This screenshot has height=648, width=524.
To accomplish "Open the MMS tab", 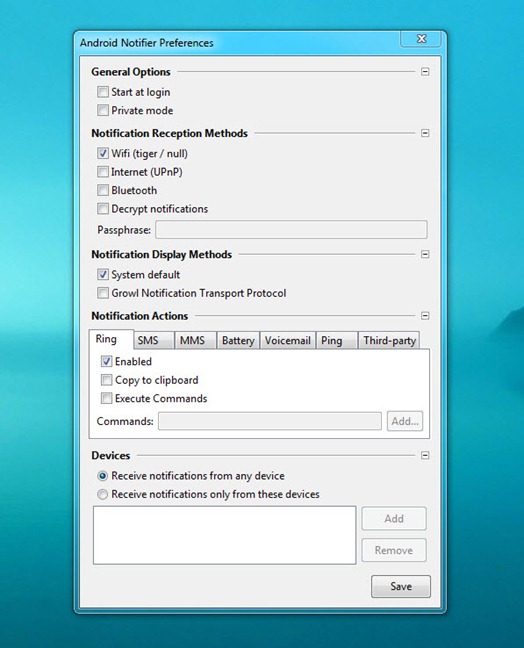I will tap(195, 341).
